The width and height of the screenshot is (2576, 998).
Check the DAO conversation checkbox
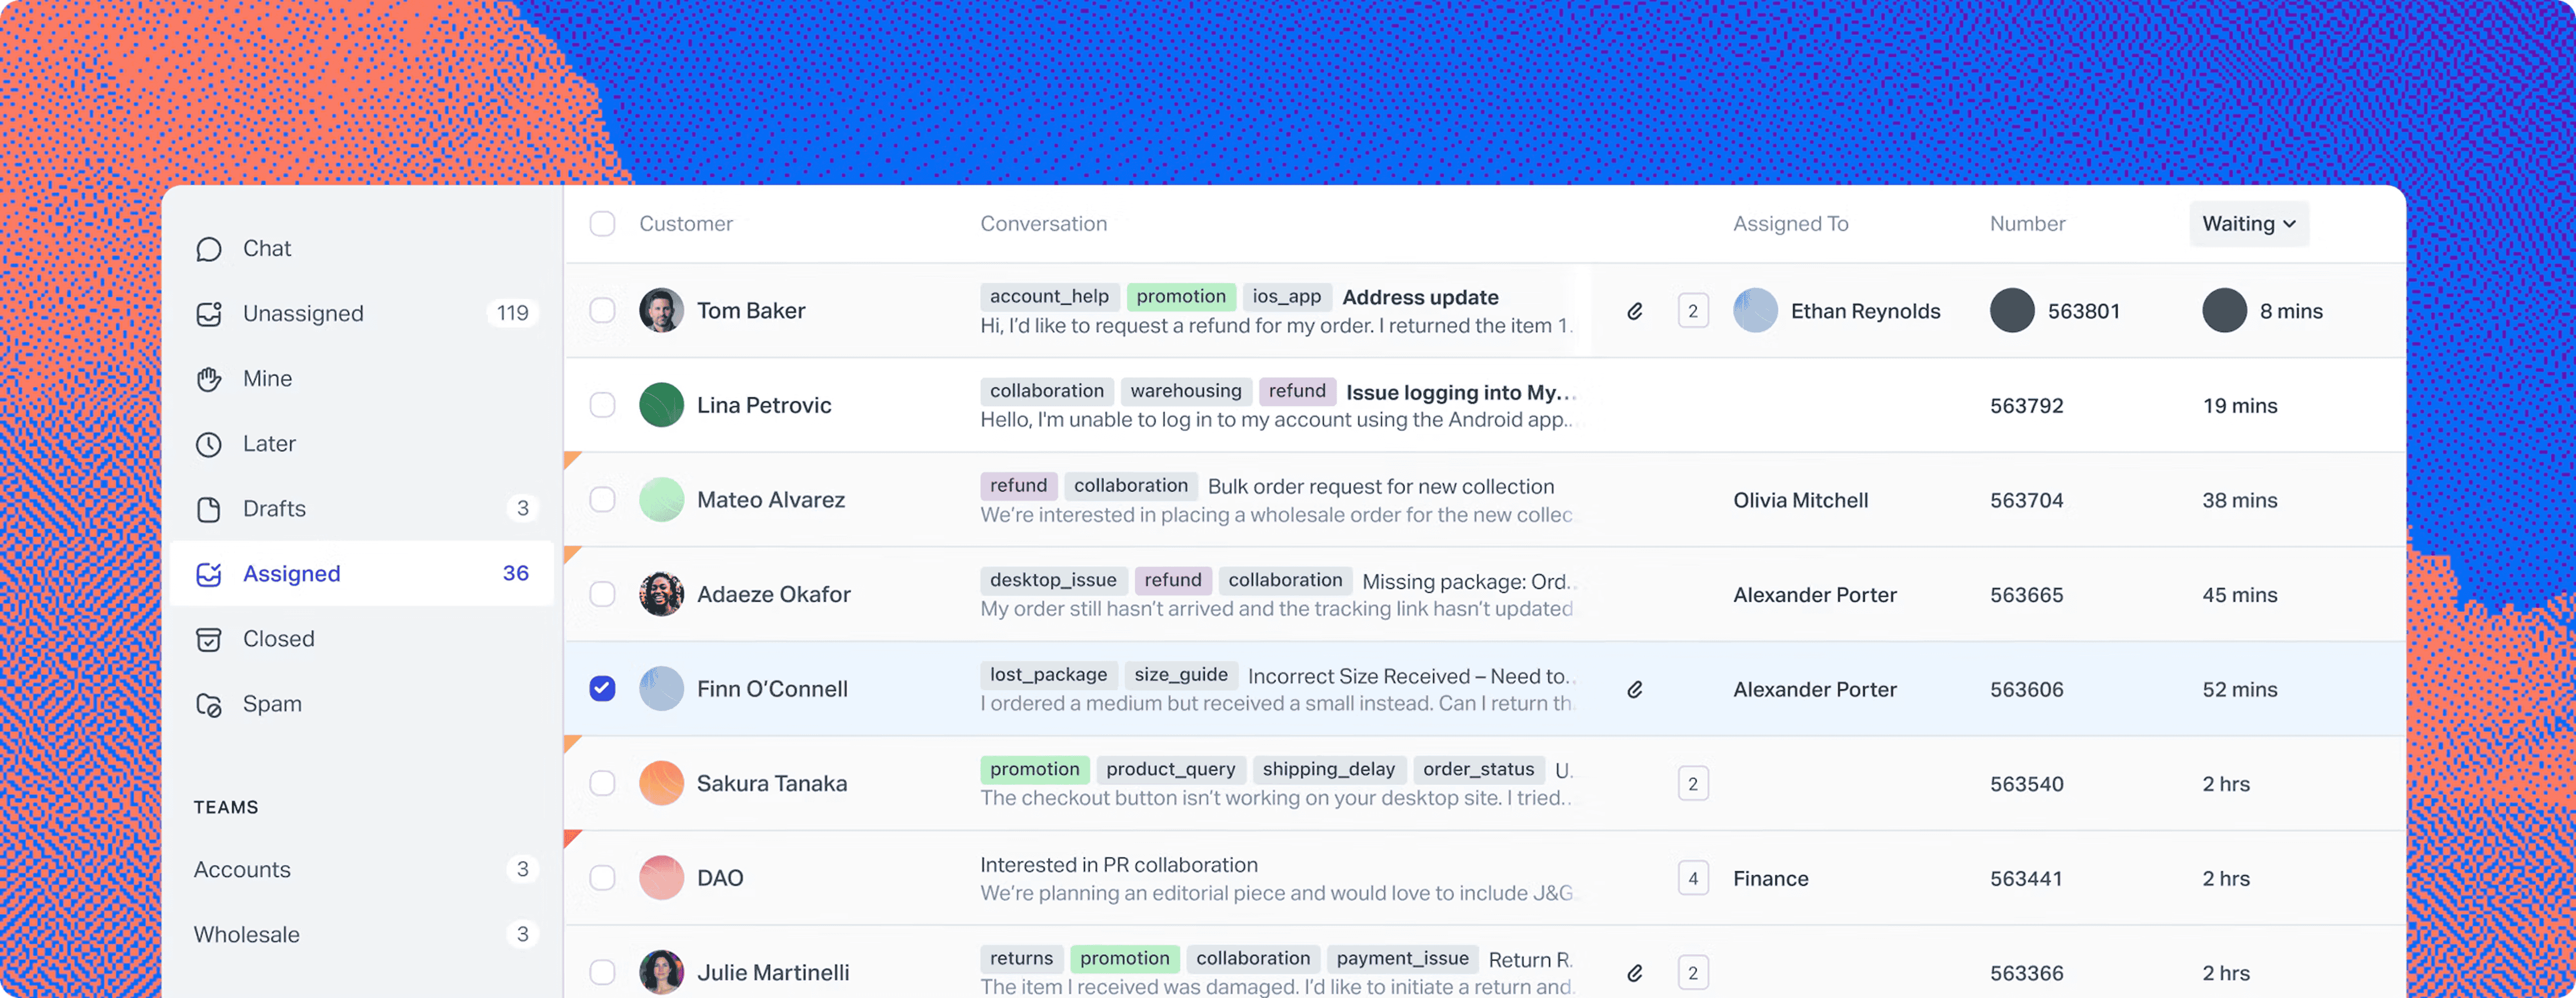point(602,878)
